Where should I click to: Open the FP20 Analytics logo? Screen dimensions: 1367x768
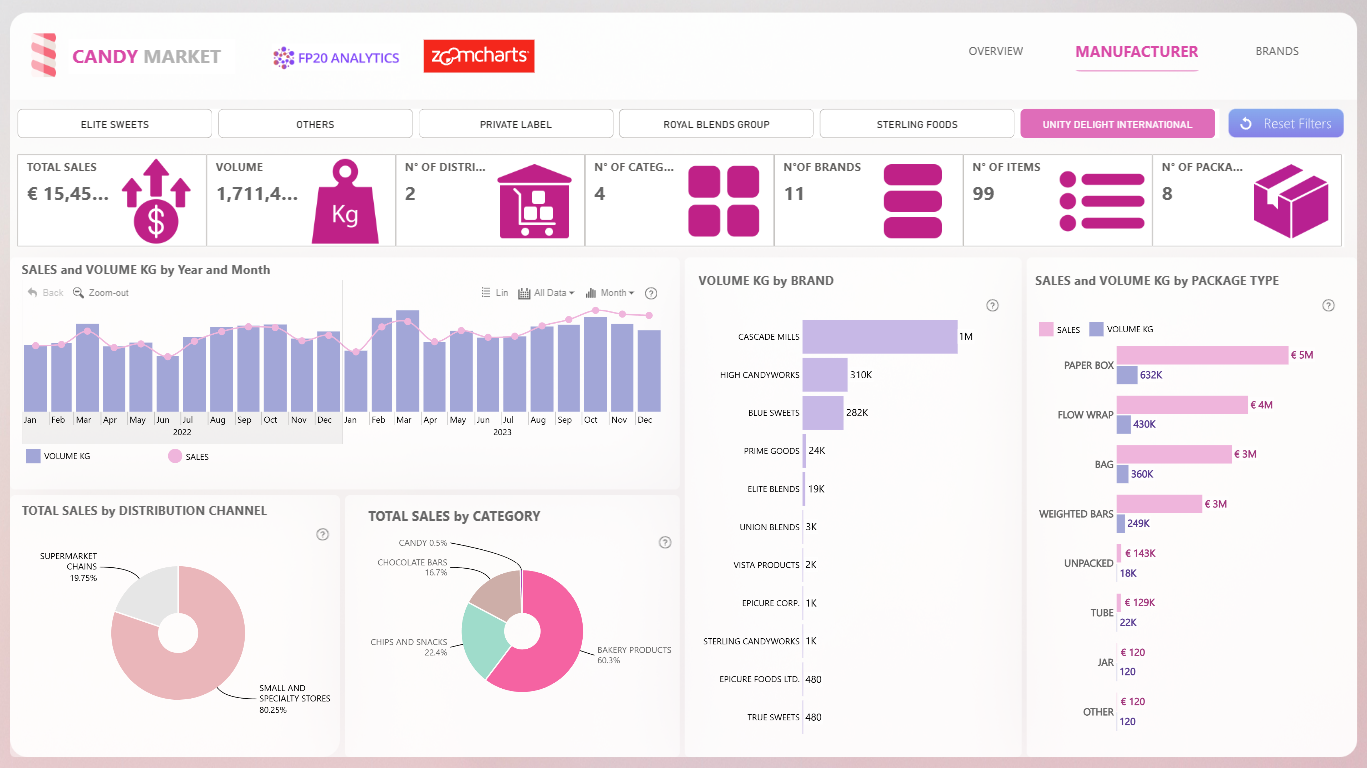[x=336, y=58]
